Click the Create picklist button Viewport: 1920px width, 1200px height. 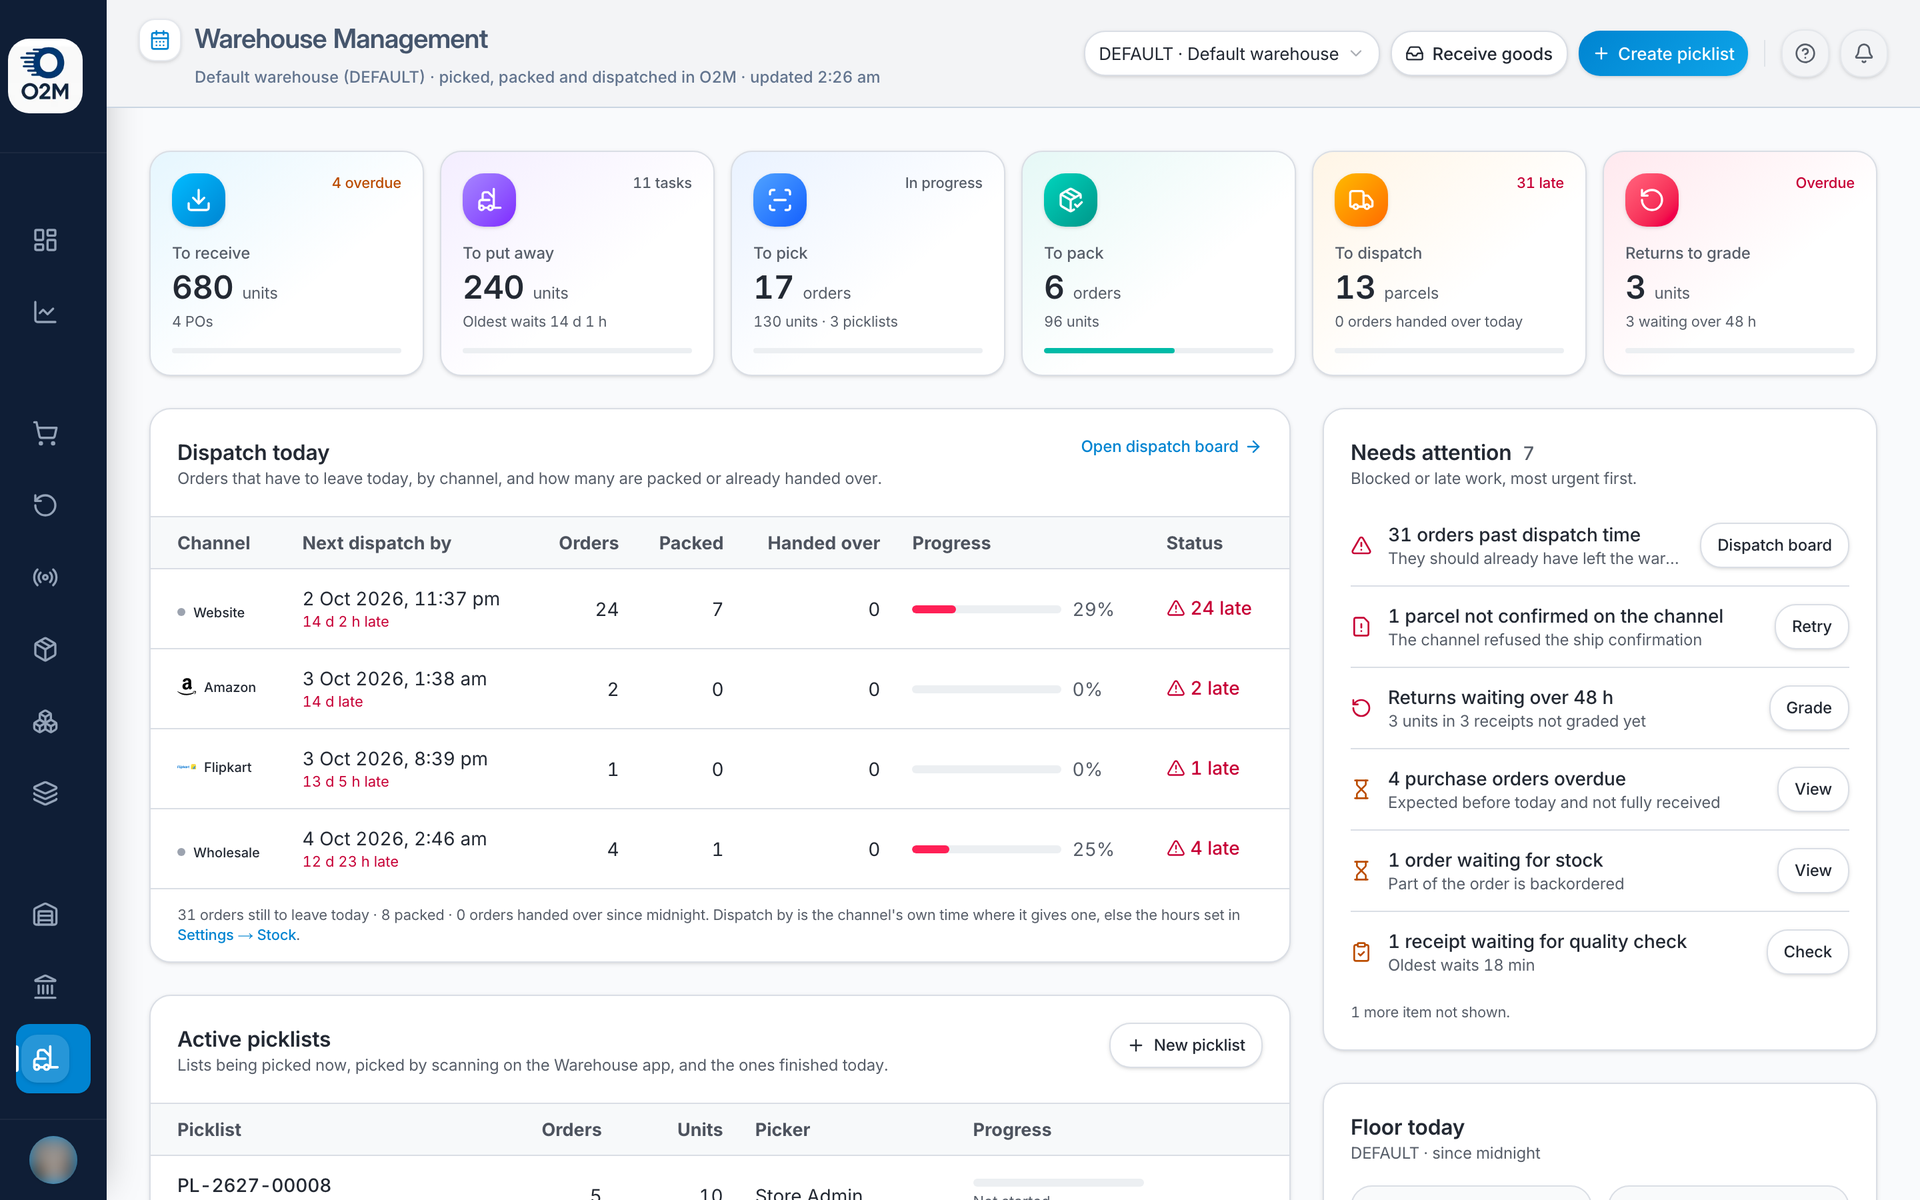1663,54
